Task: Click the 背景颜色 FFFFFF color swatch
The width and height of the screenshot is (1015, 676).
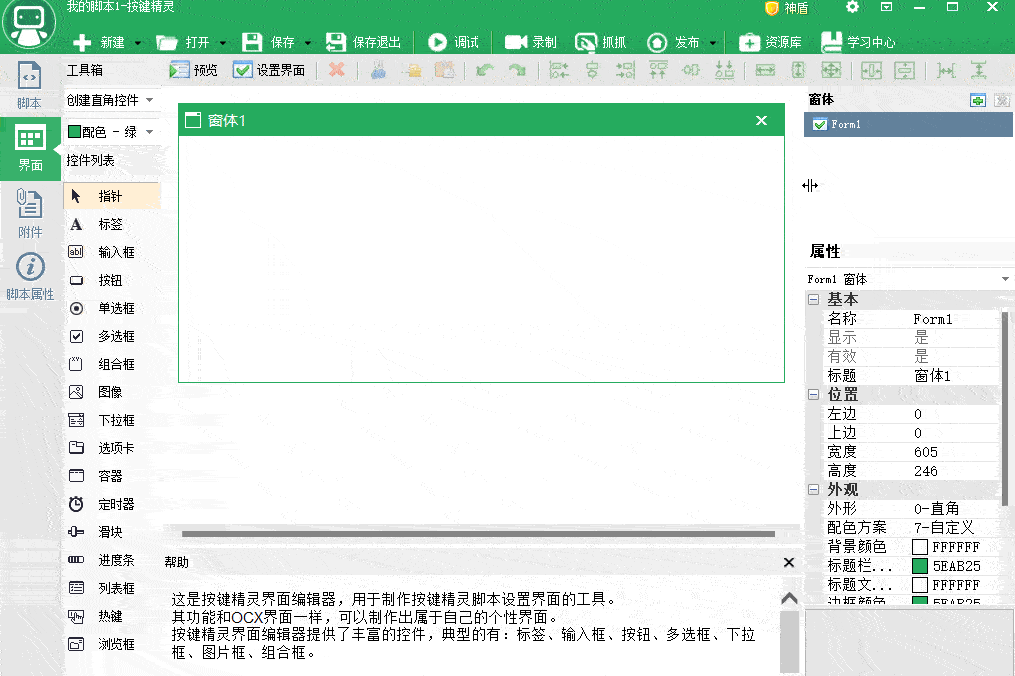Action: coord(920,547)
